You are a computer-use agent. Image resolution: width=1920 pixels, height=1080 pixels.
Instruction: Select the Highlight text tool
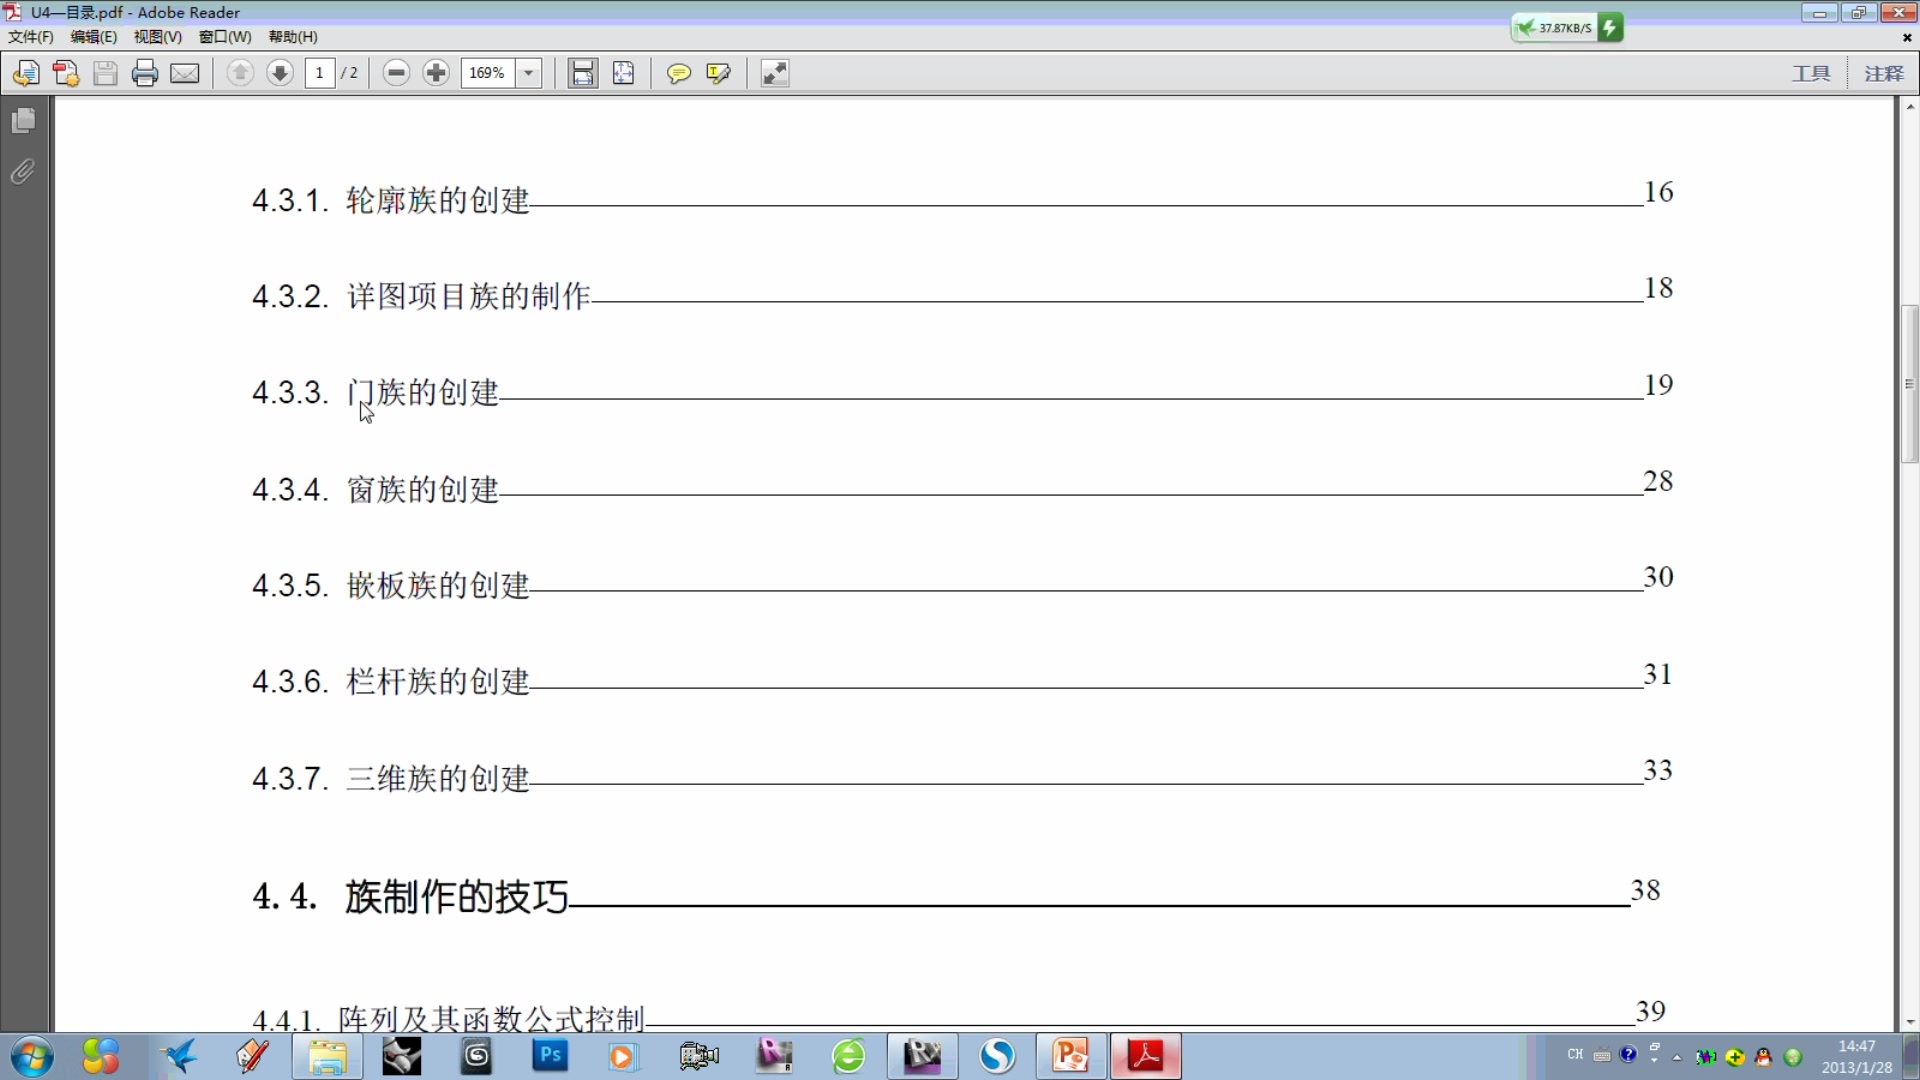[x=718, y=73]
